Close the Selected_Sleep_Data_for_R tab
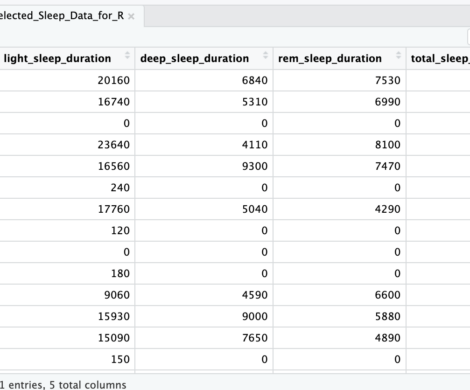 (x=131, y=16)
